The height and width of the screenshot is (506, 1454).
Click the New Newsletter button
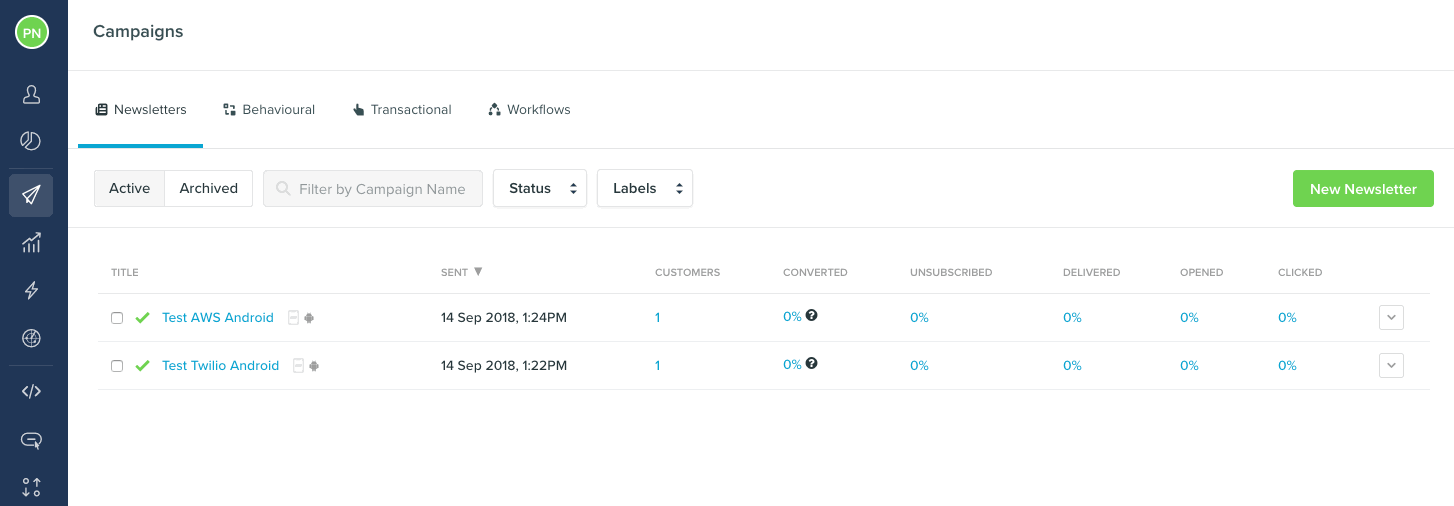(x=1363, y=188)
